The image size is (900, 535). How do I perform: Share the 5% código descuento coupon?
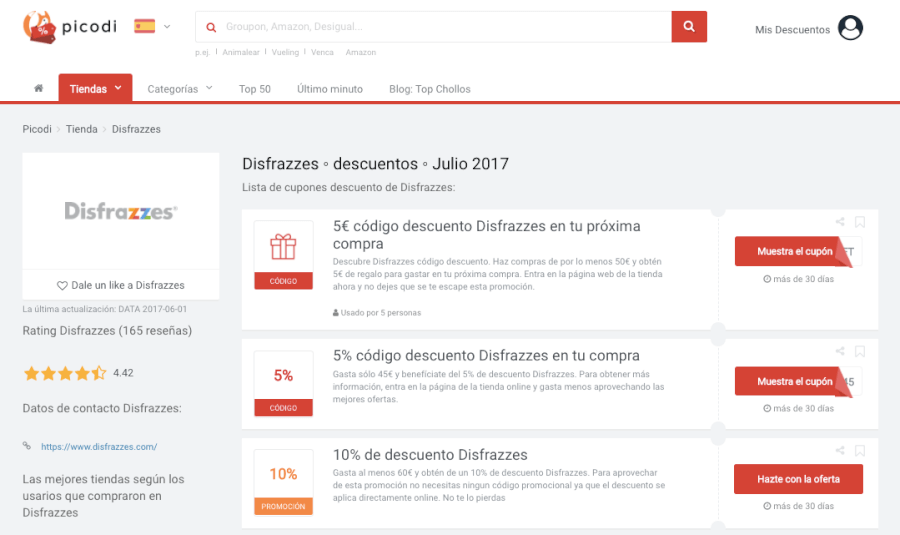pyautogui.click(x=840, y=351)
